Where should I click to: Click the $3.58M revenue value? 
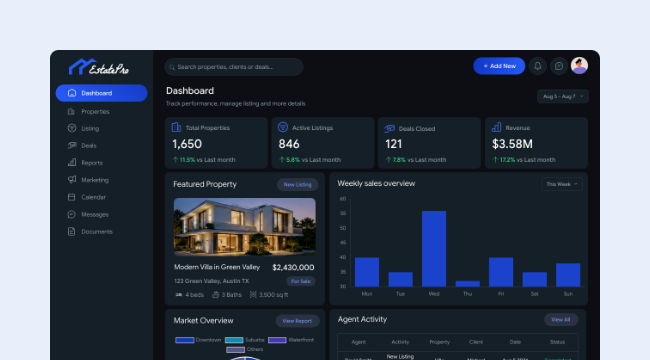click(512, 144)
